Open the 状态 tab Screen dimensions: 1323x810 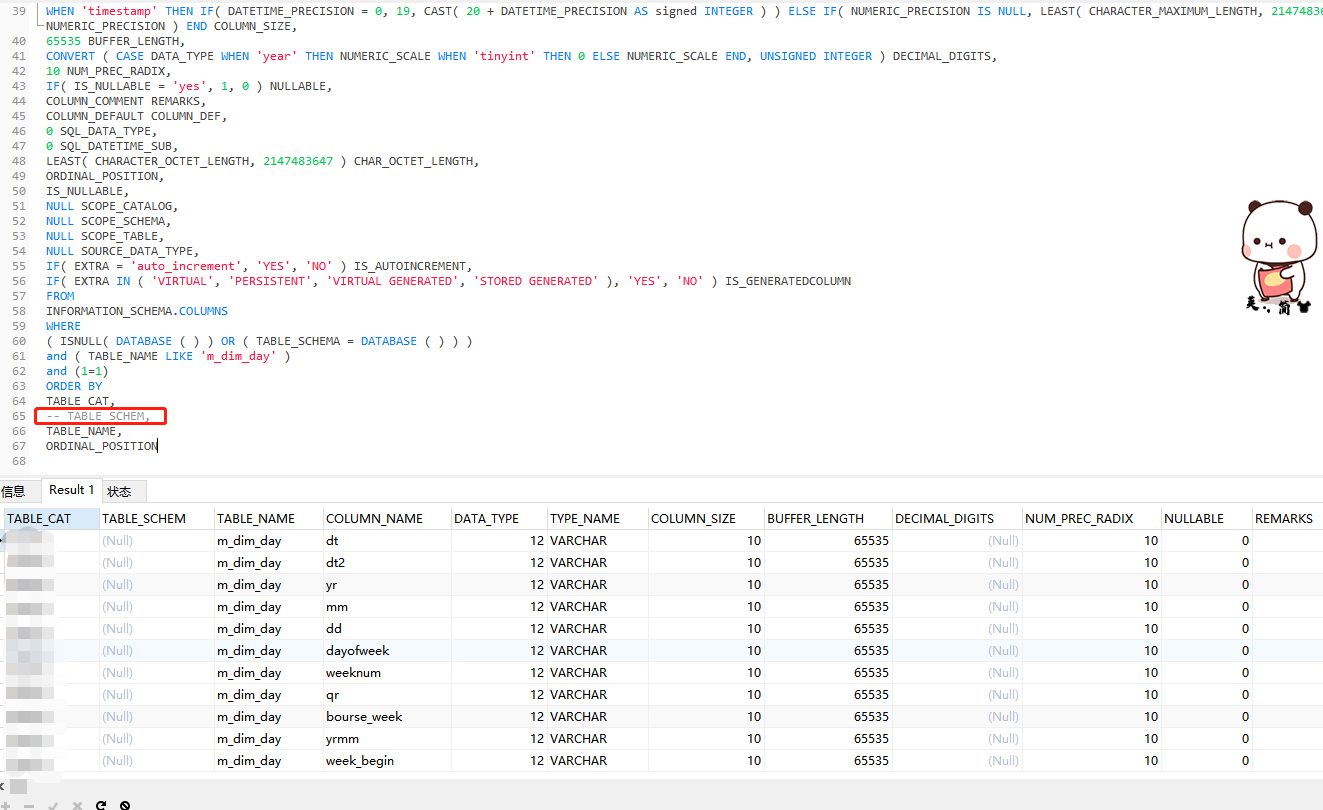[119, 491]
